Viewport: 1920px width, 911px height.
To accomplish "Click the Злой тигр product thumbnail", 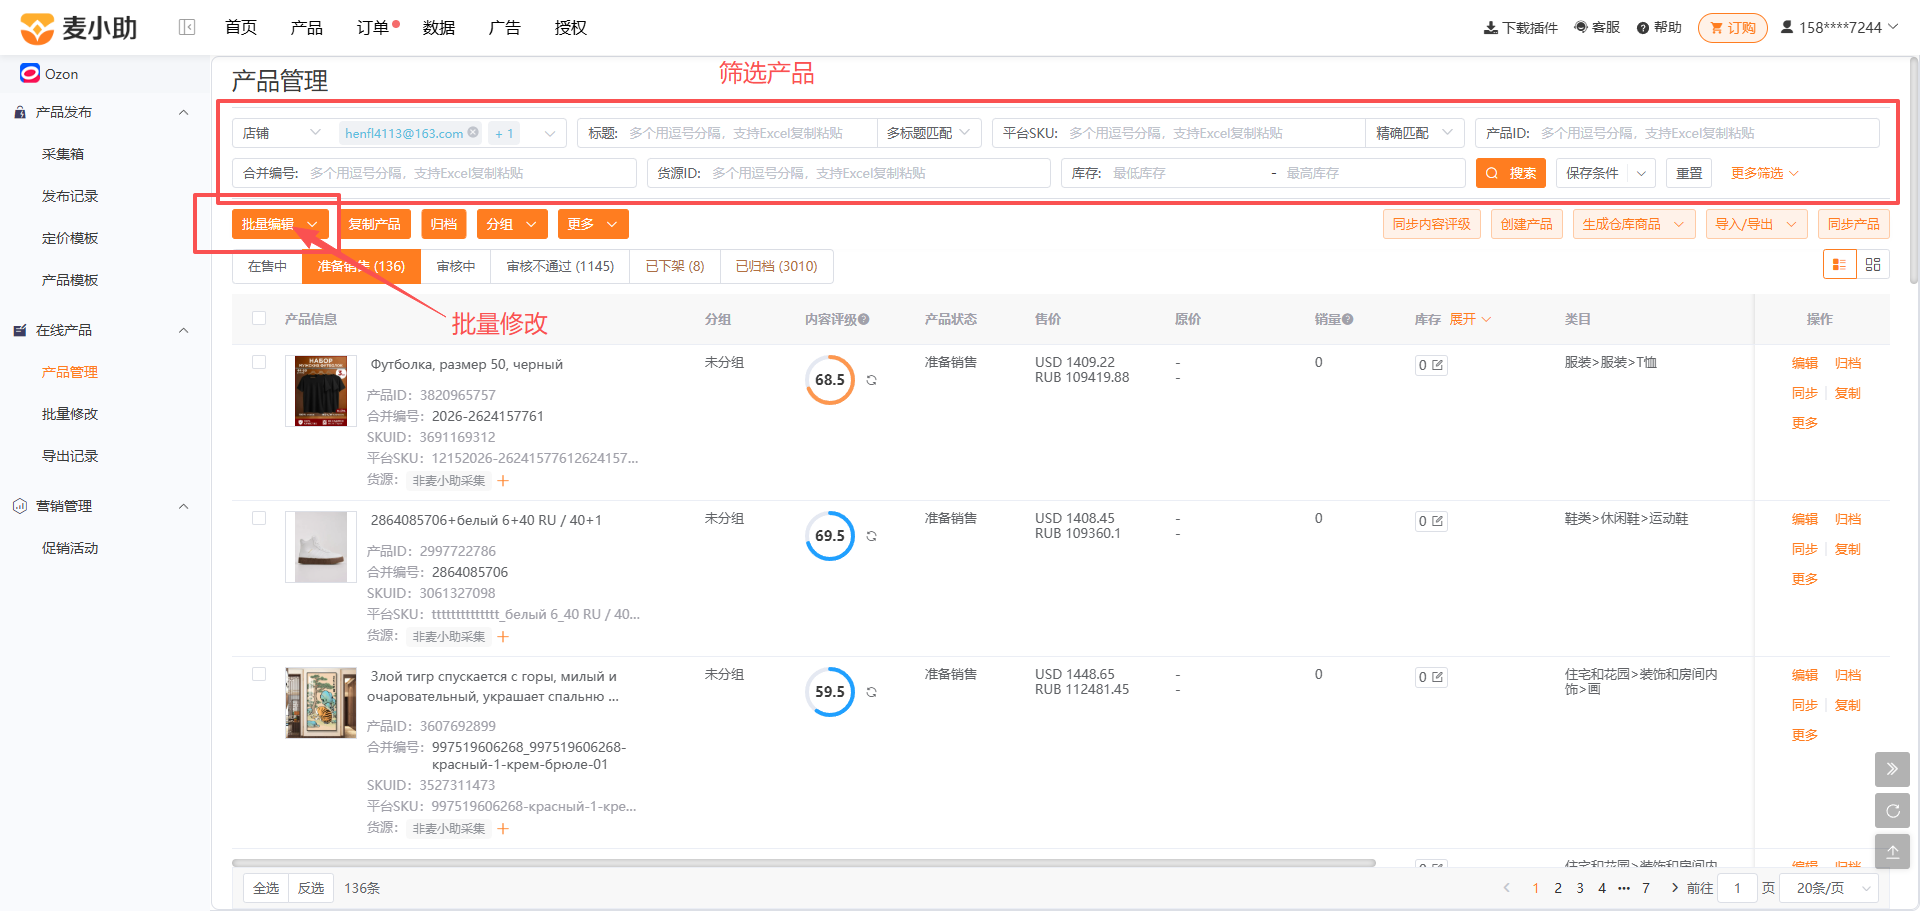I will click(320, 703).
